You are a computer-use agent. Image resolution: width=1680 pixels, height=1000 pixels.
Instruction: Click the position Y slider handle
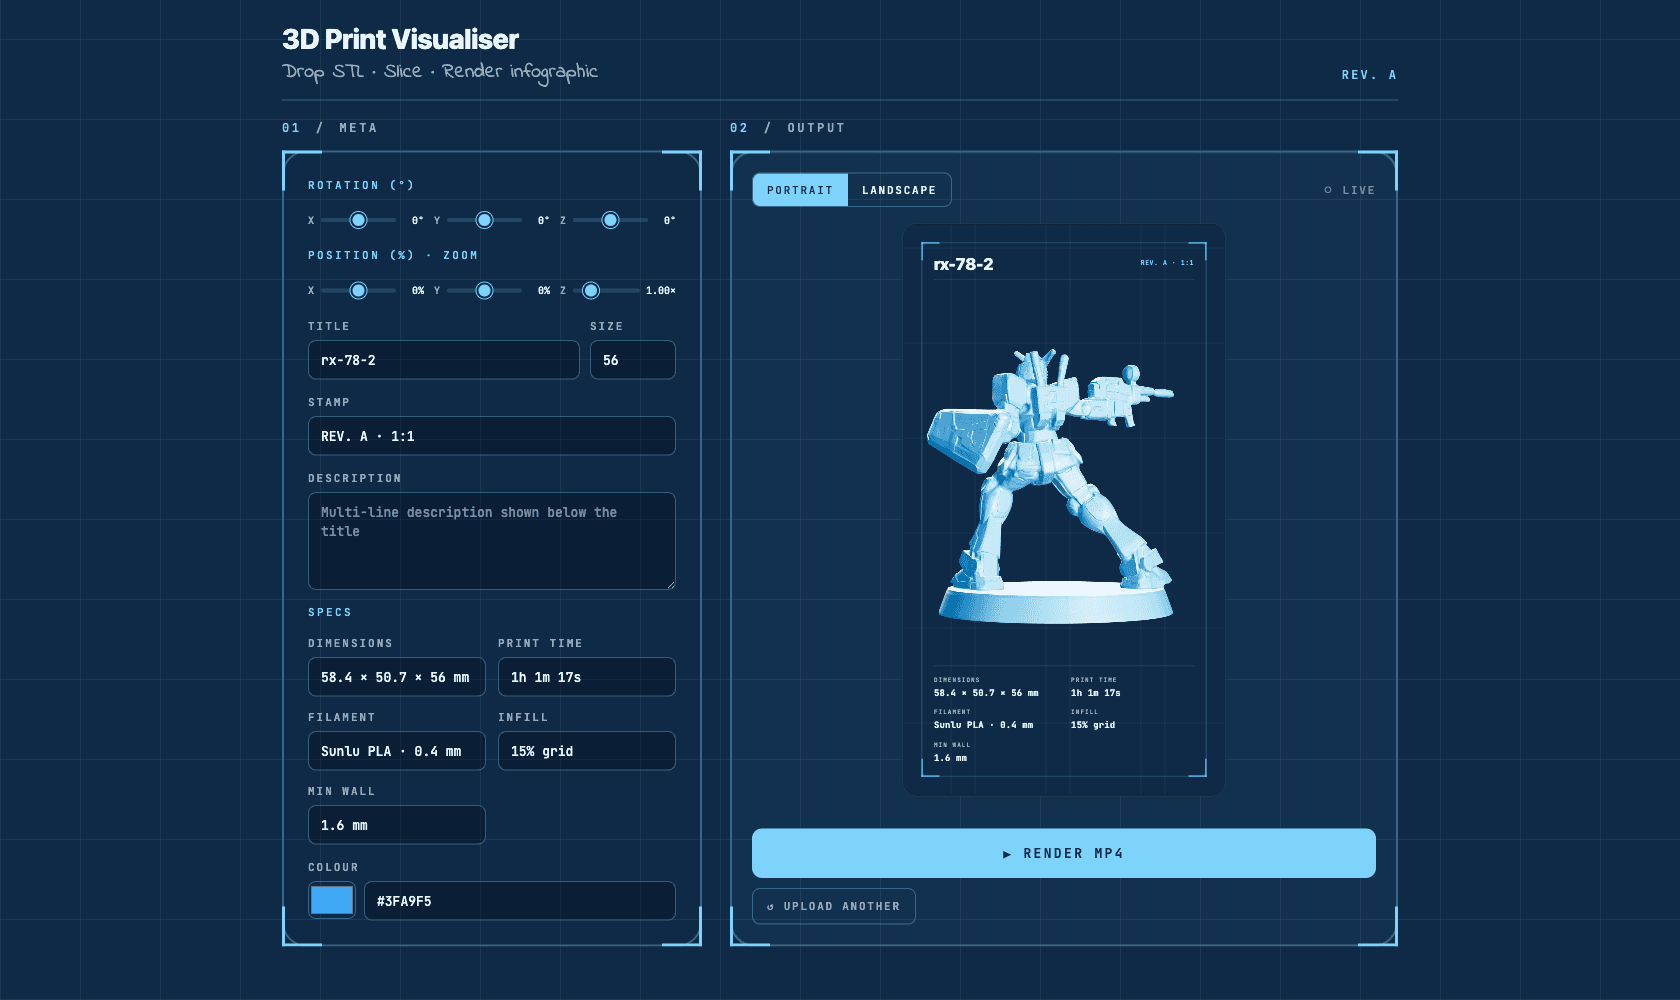[x=484, y=290]
